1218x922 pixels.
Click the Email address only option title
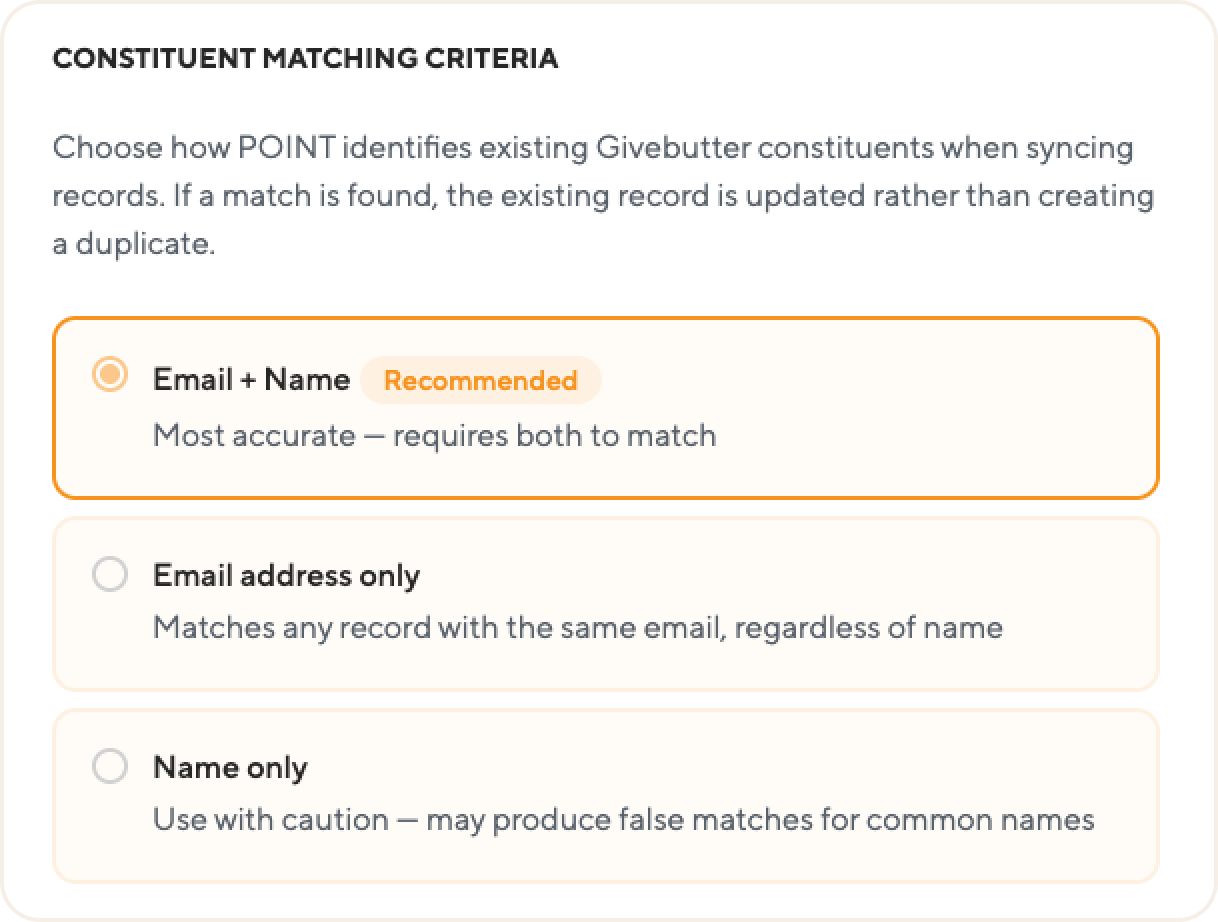pos(286,576)
